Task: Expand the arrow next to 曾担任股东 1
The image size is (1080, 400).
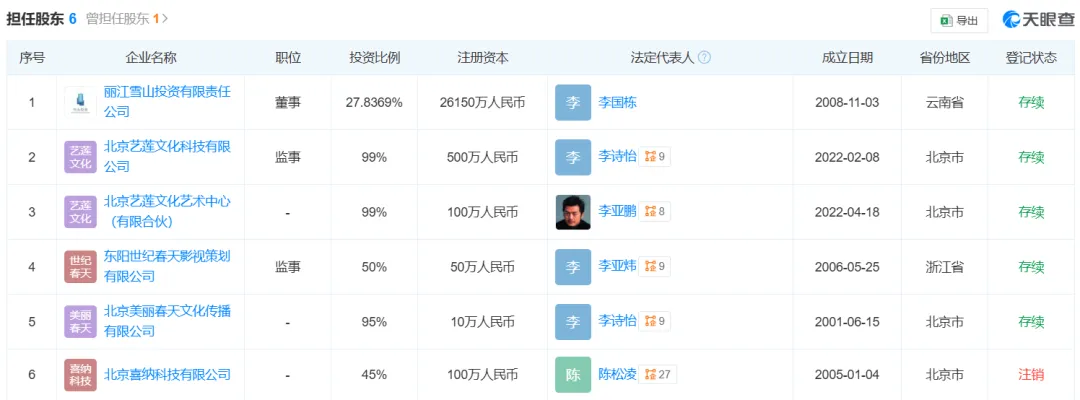Action: 166,19
